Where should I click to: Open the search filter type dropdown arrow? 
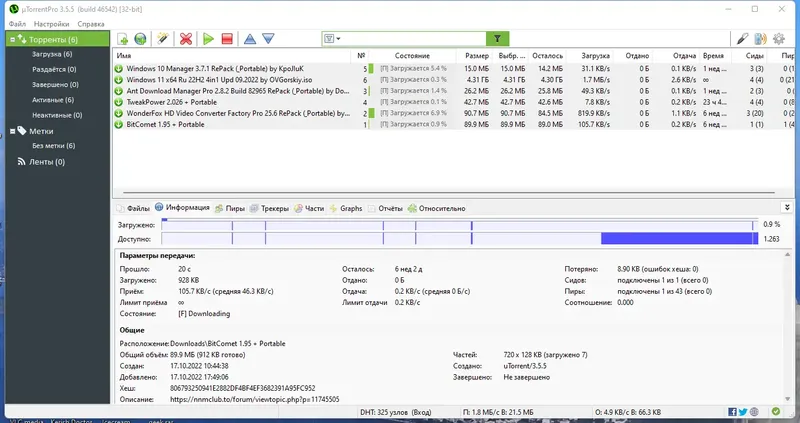pos(338,39)
